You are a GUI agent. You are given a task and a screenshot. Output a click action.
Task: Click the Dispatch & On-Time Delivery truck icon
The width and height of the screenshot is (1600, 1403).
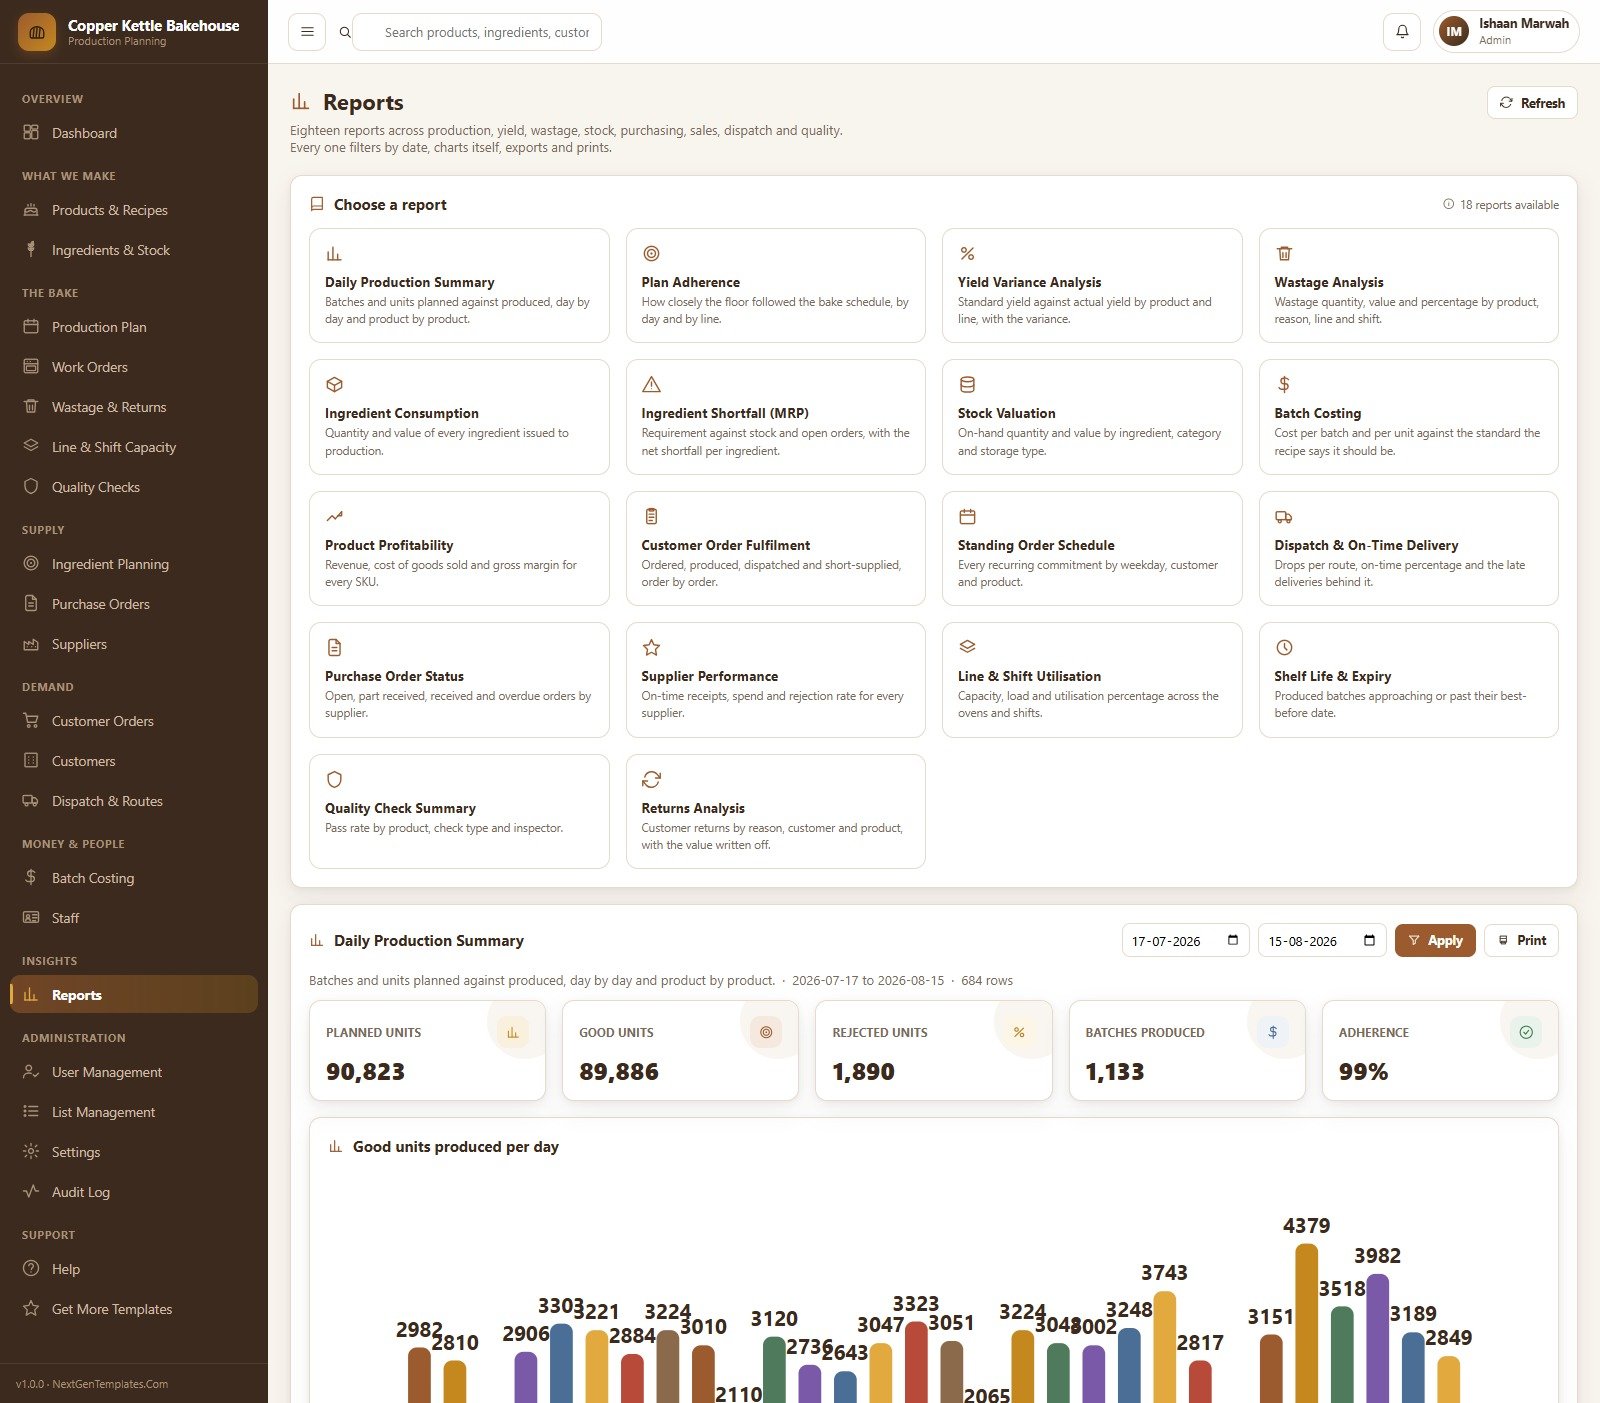click(x=1284, y=517)
